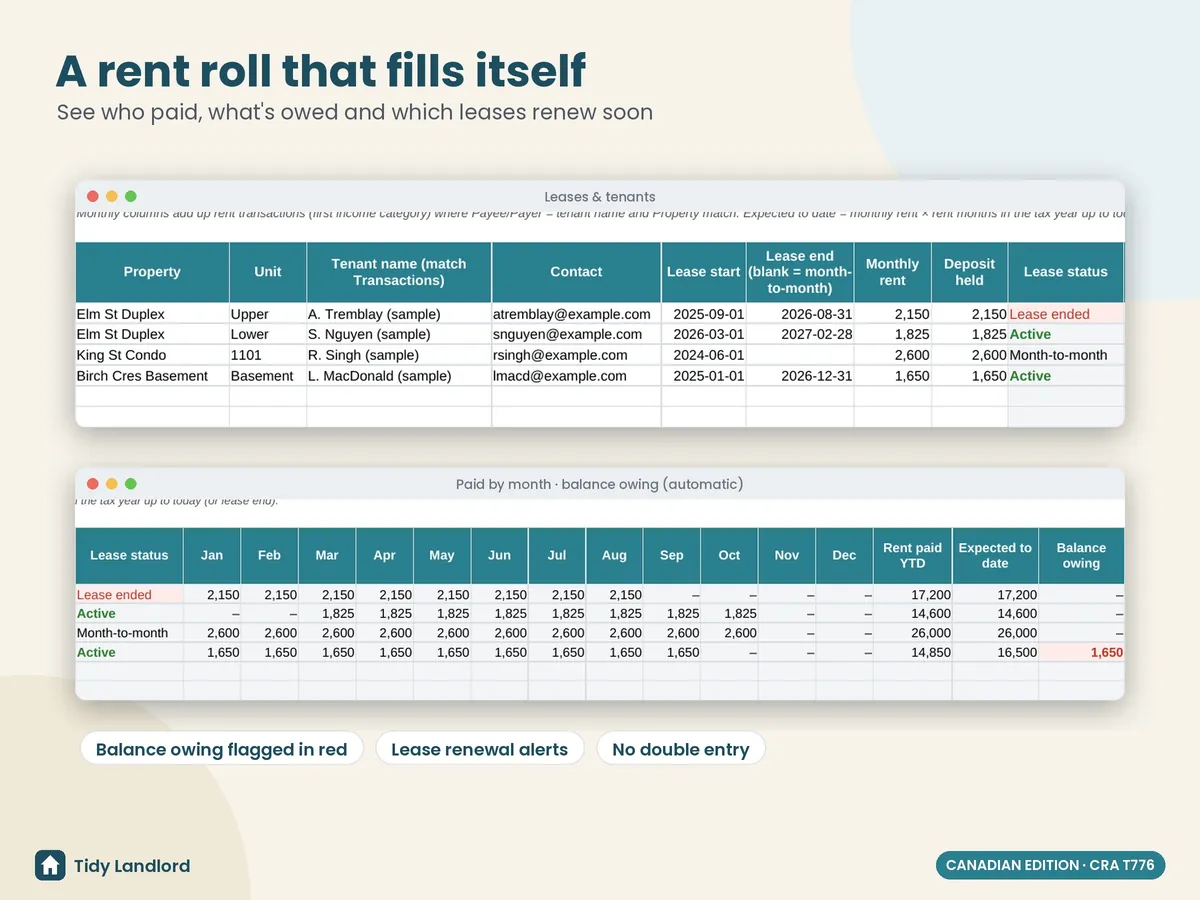This screenshot has width=1200, height=900.
Task: Click Lease ended status in Paid by month window
Action: pos(129,594)
